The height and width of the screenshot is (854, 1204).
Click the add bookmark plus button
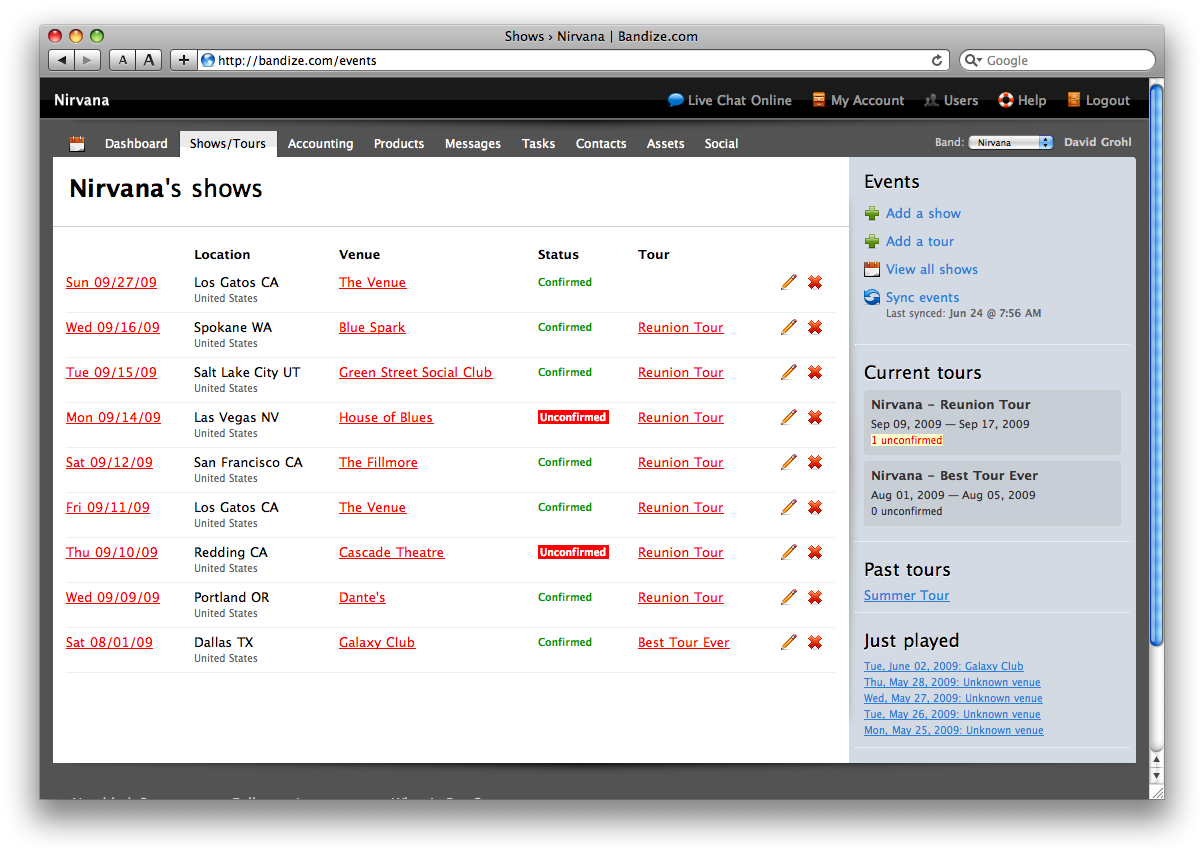click(183, 60)
